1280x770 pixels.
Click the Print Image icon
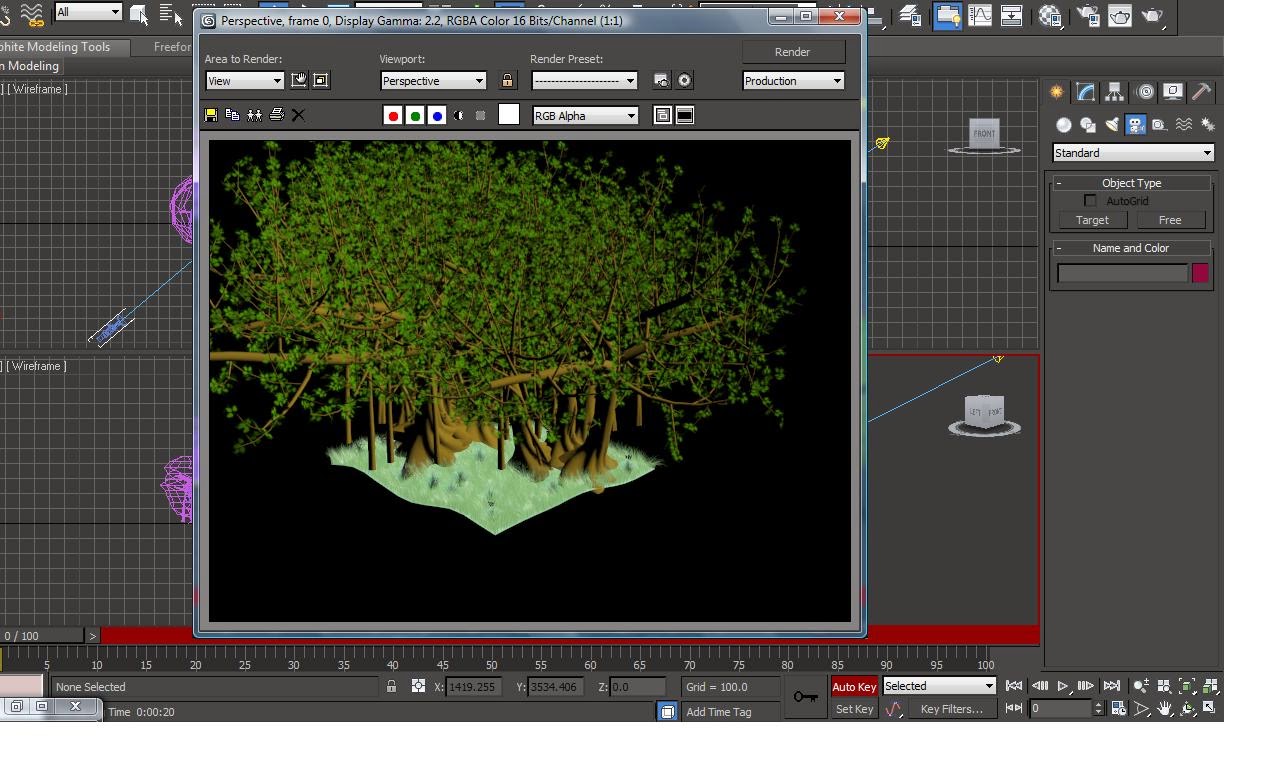point(277,115)
